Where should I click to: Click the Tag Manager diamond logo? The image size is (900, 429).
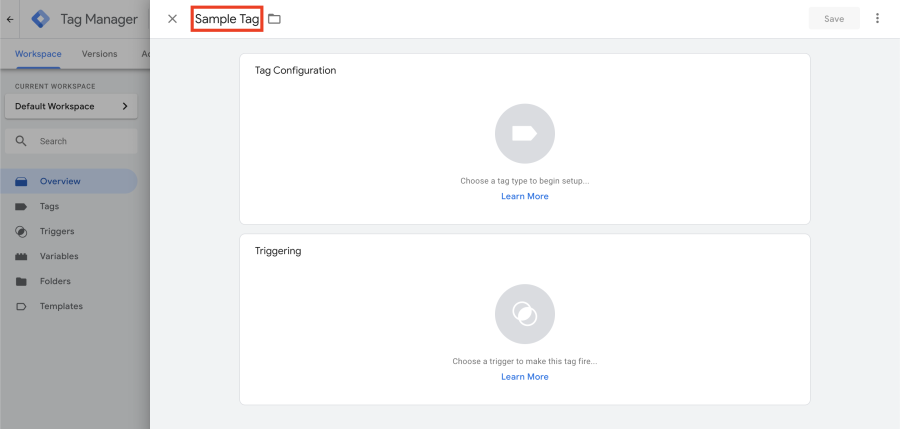click(40, 19)
